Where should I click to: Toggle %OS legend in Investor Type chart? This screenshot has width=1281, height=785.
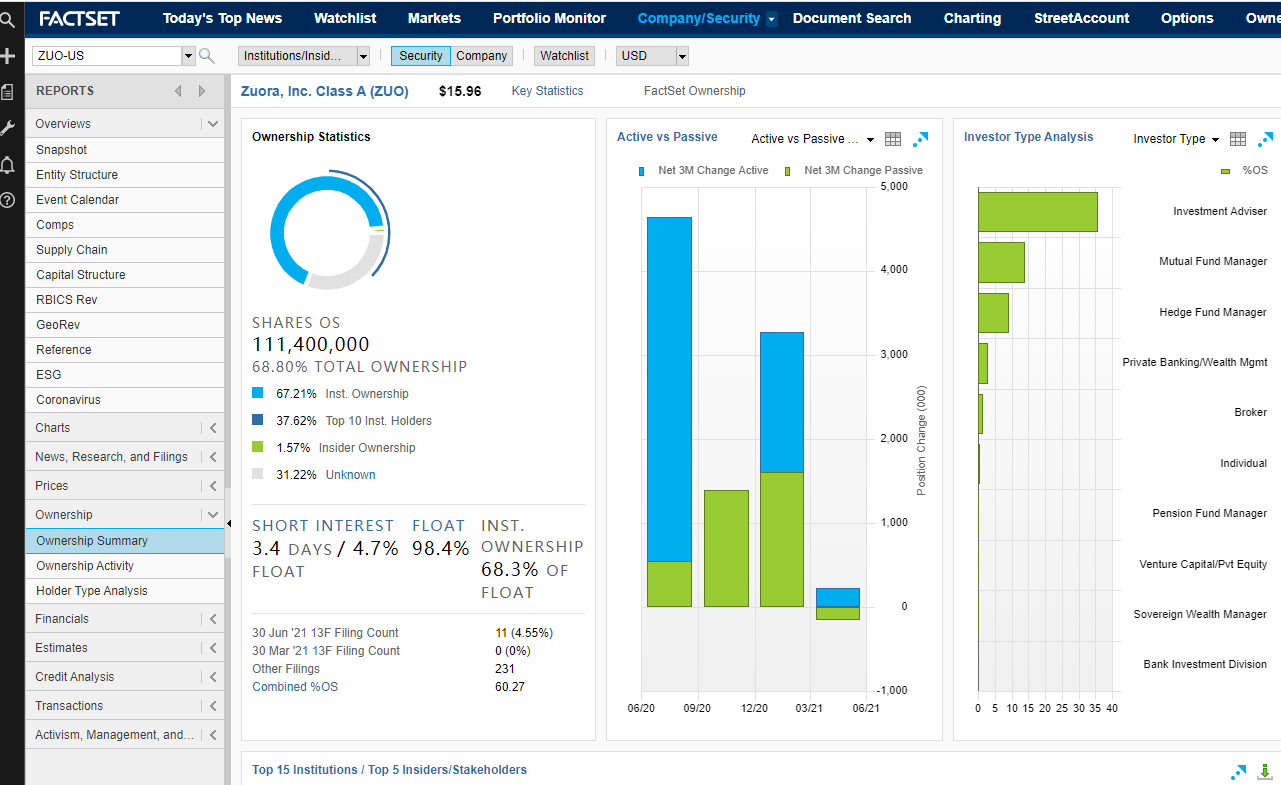coord(1245,171)
